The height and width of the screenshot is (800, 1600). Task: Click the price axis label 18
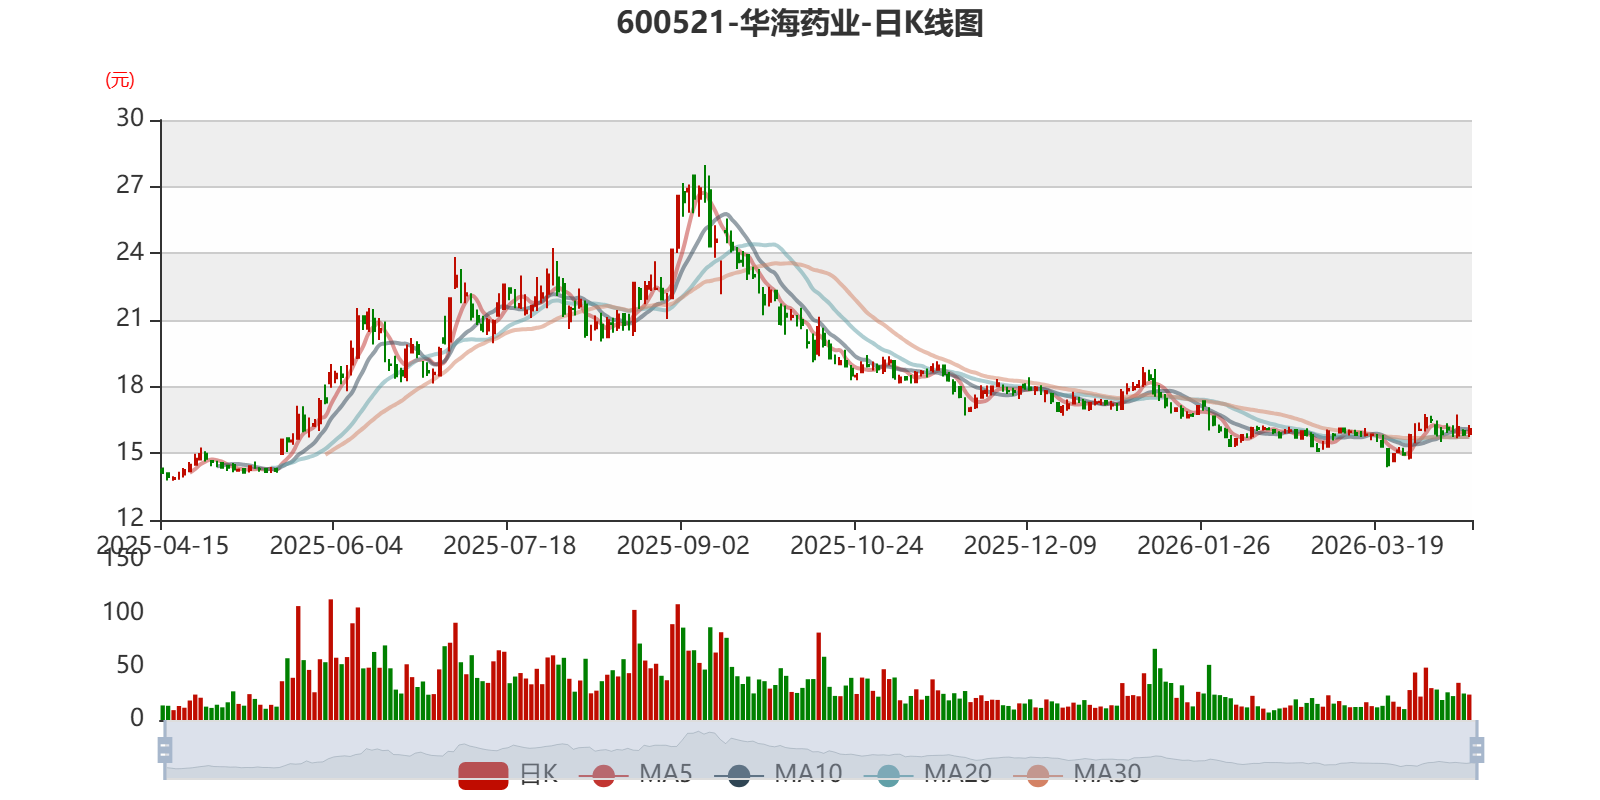(130, 385)
